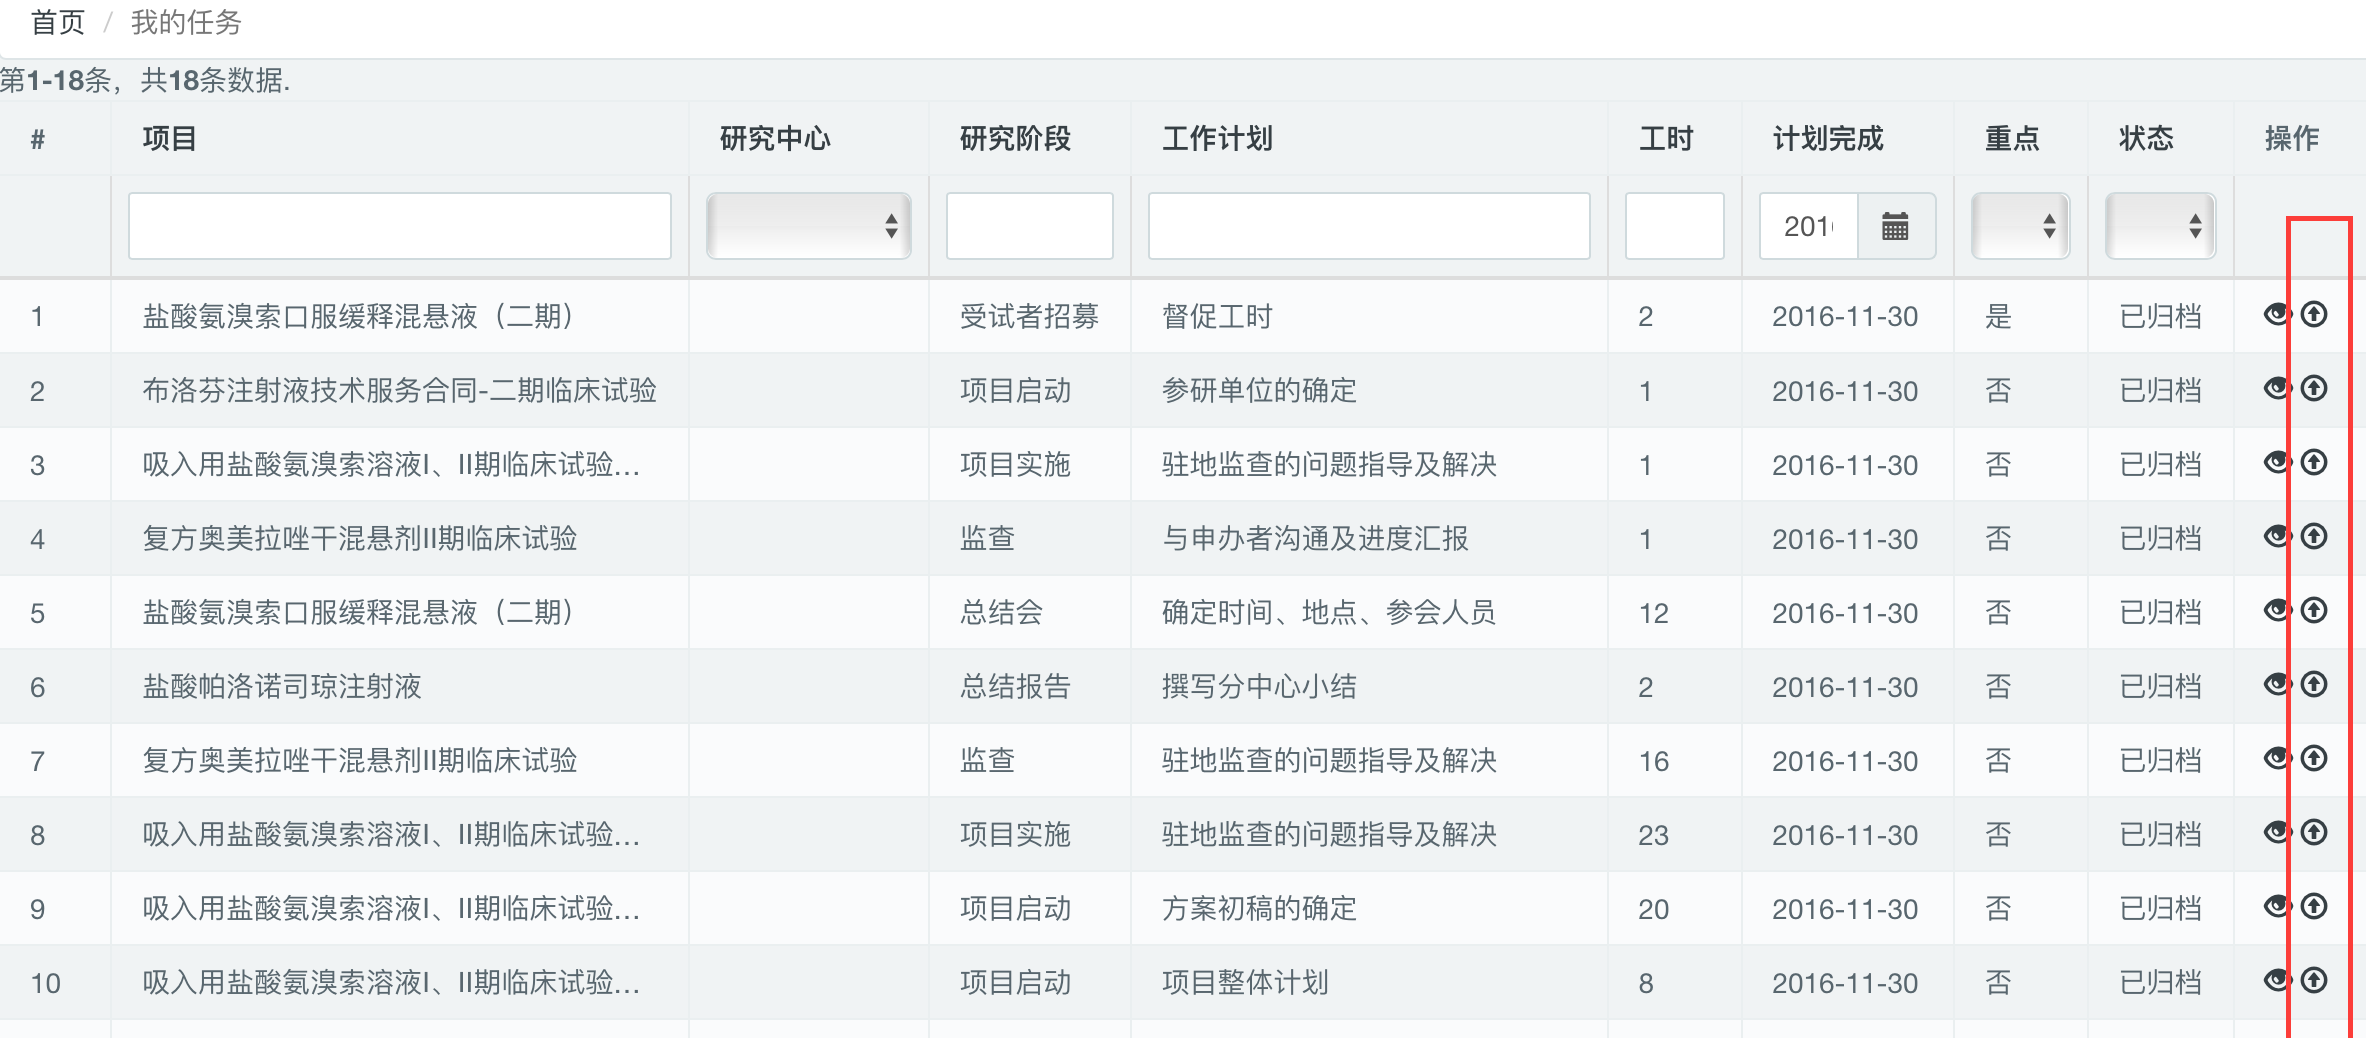Click the 研究阶段 filter input field
Screen dimensions: 2366x1038
point(1030,226)
